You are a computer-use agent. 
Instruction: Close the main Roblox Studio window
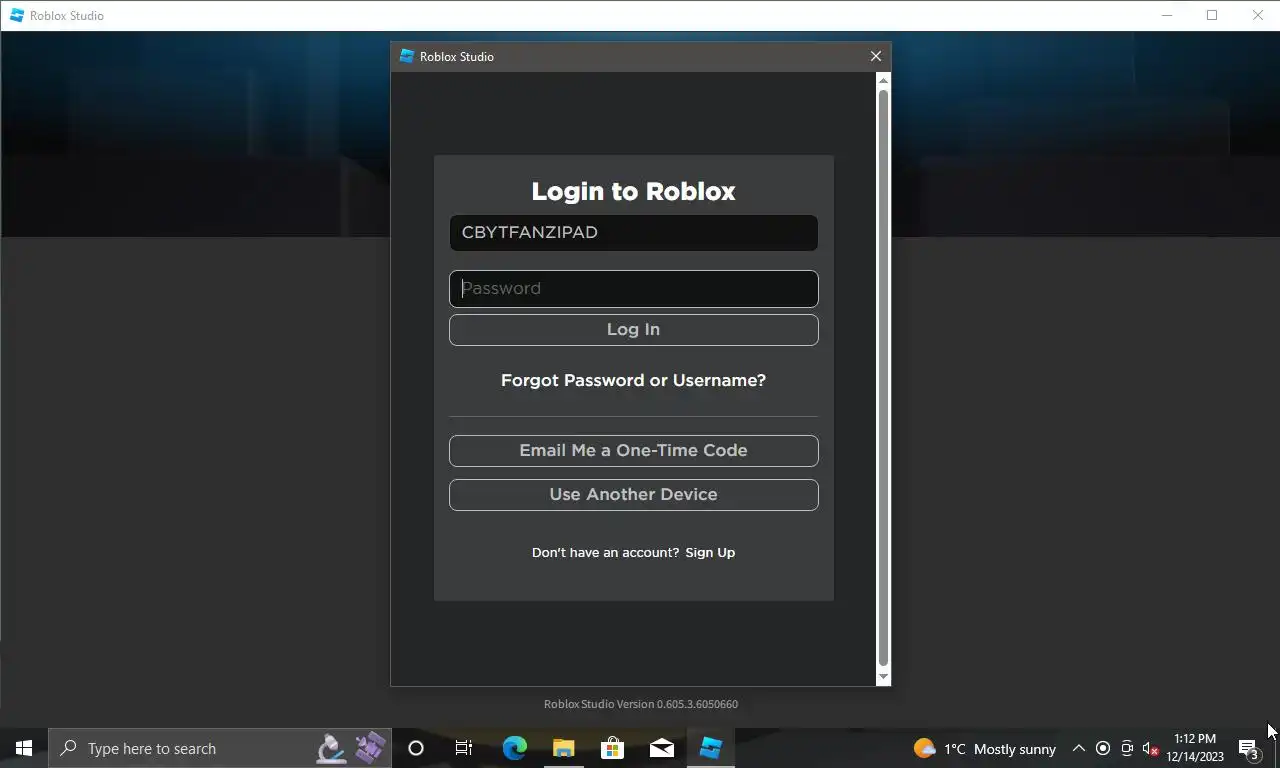[x=1258, y=15]
